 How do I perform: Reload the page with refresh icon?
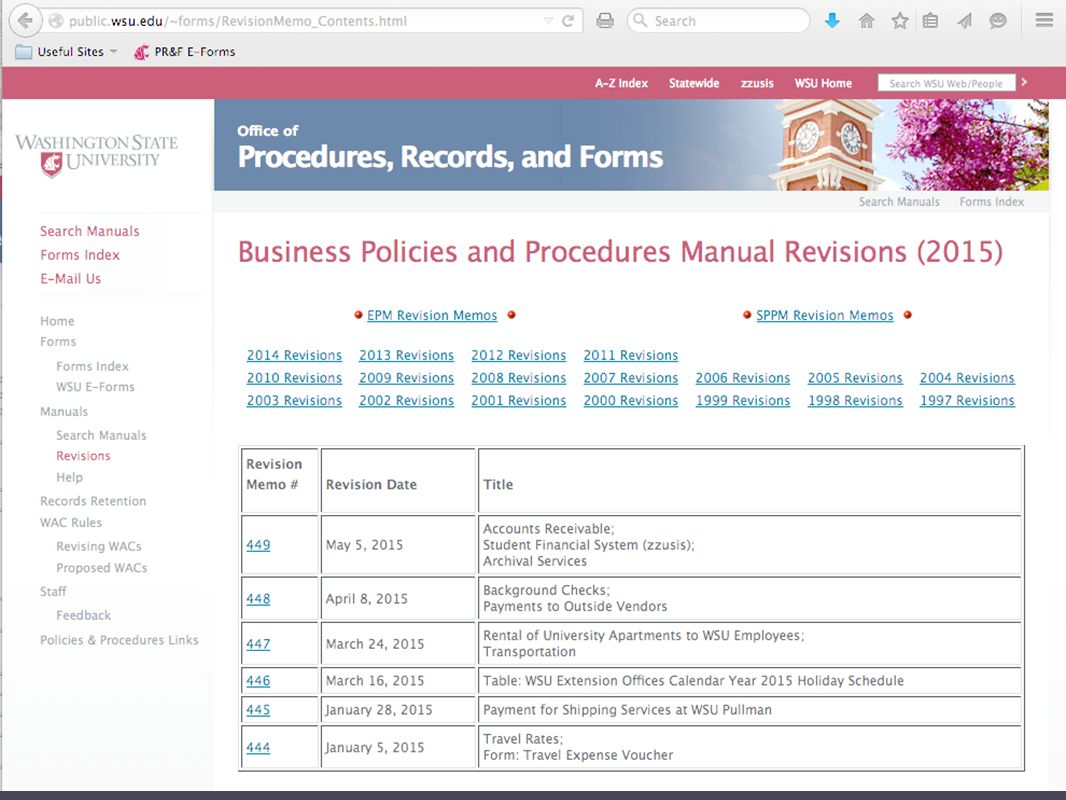[x=568, y=21]
